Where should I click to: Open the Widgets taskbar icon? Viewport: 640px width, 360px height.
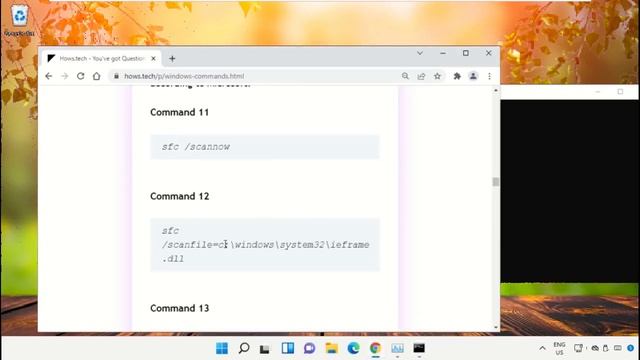click(287, 348)
